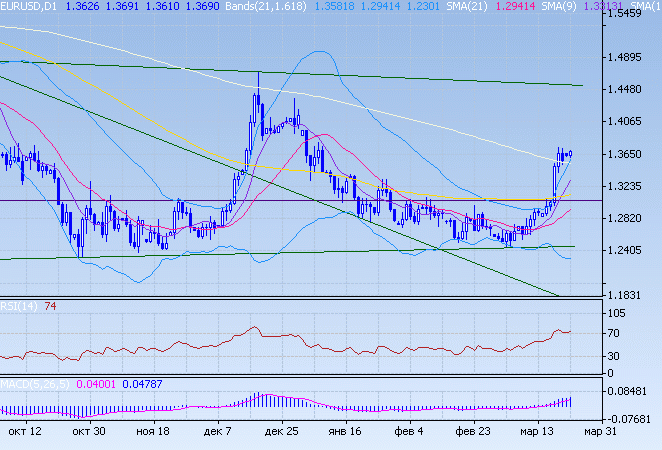Click the EURUSD,D1 symbol label
The image size is (662, 450).
(28, 6)
